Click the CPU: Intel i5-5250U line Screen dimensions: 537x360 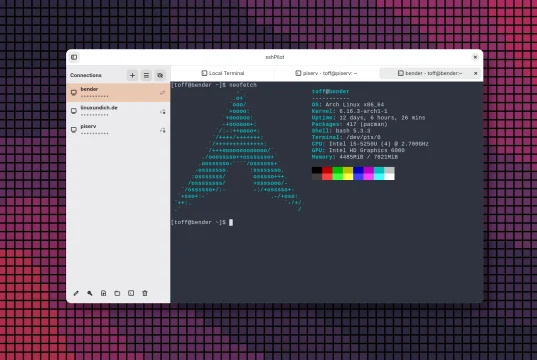tap(370, 144)
